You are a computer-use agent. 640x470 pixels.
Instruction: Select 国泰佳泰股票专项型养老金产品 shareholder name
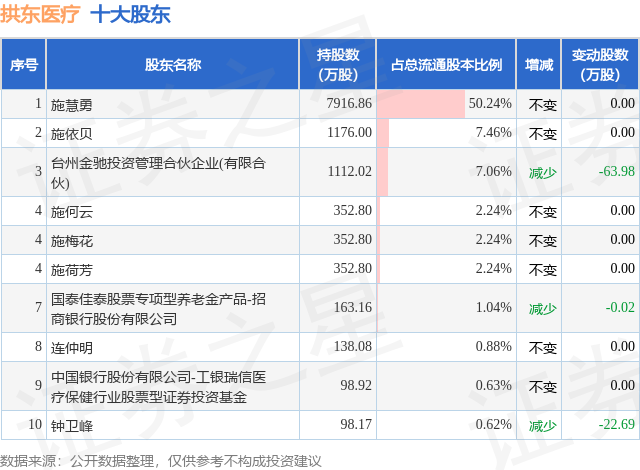(x=158, y=309)
